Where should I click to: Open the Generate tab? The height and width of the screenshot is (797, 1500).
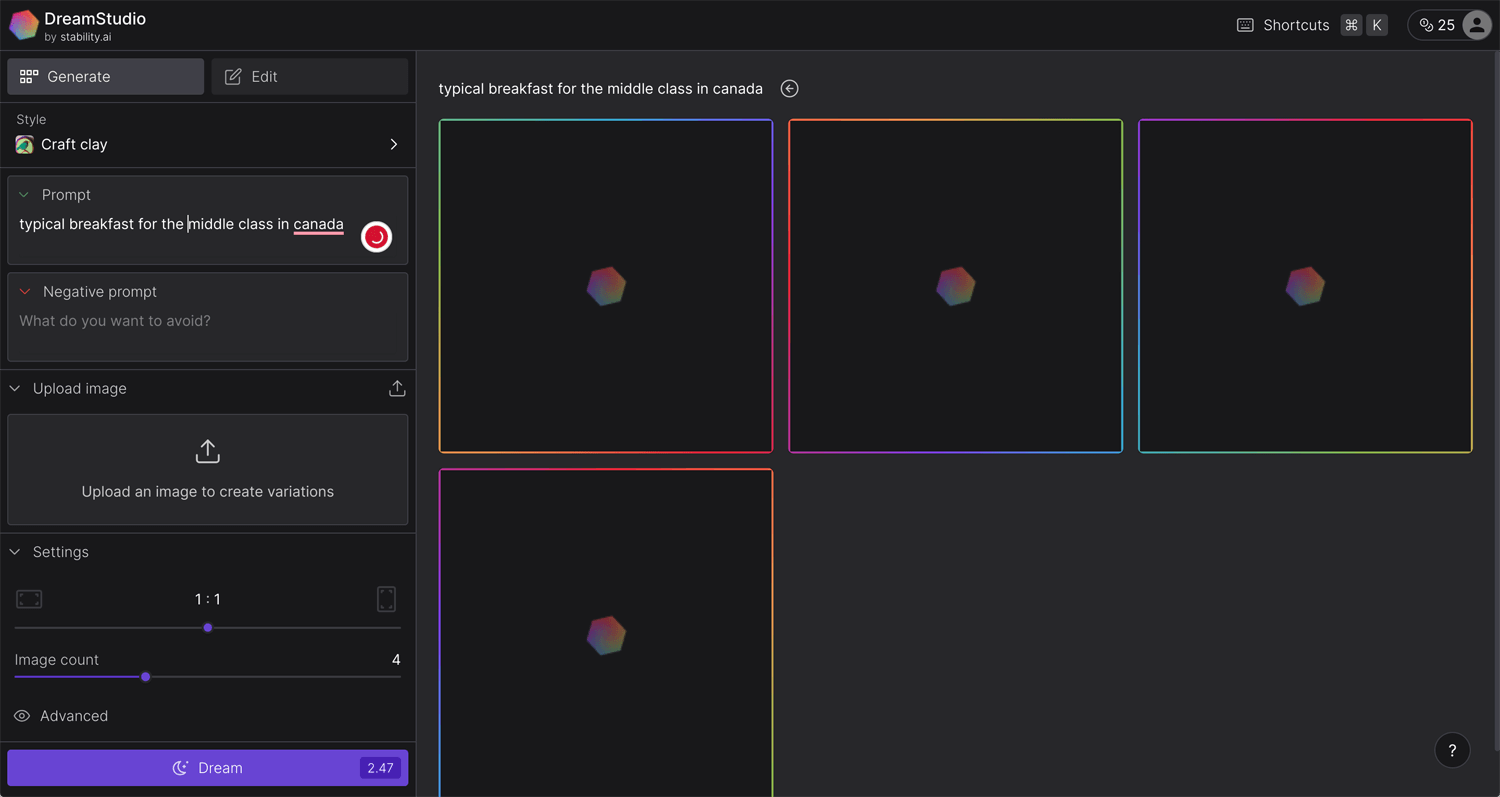pyautogui.click(x=106, y=77)
